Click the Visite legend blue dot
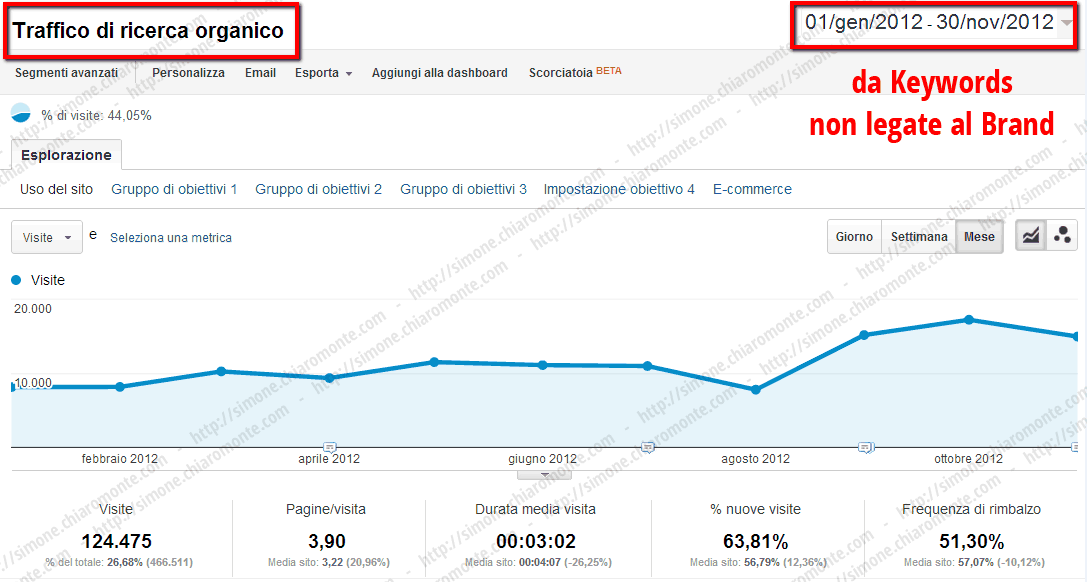 click(16, 281)
